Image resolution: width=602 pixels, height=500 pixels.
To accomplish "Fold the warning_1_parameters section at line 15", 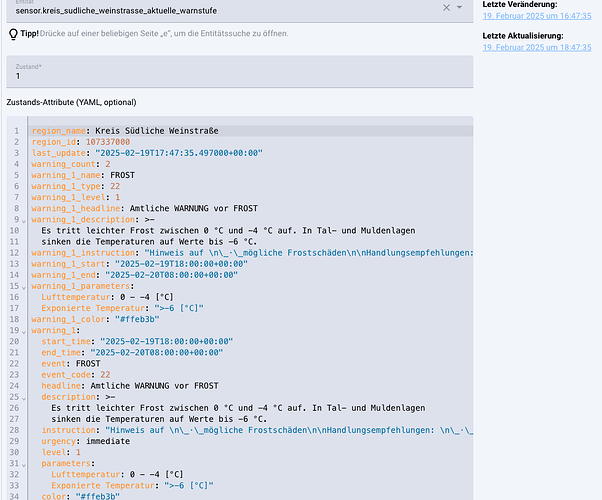I will 24,286.
